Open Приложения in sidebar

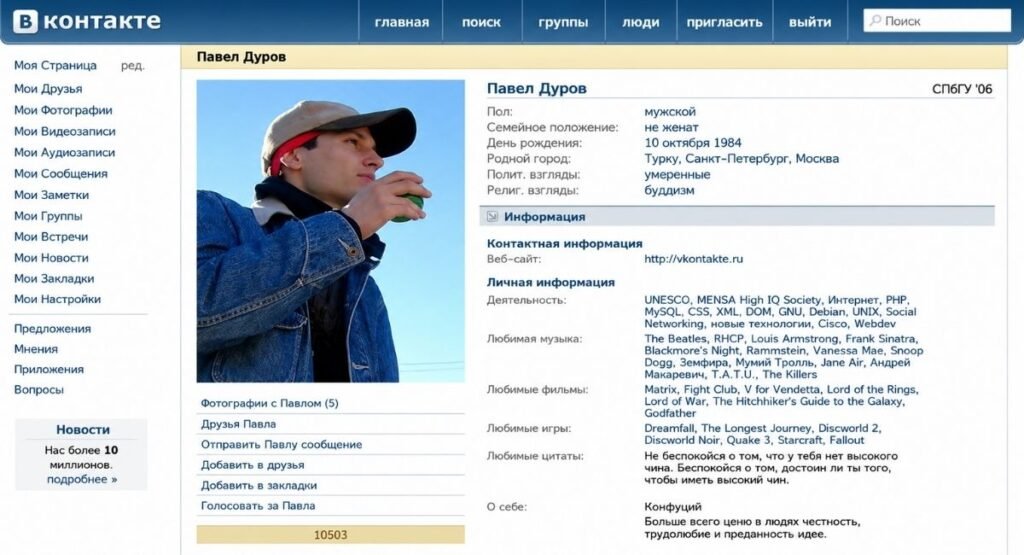[x=49, y=370]
